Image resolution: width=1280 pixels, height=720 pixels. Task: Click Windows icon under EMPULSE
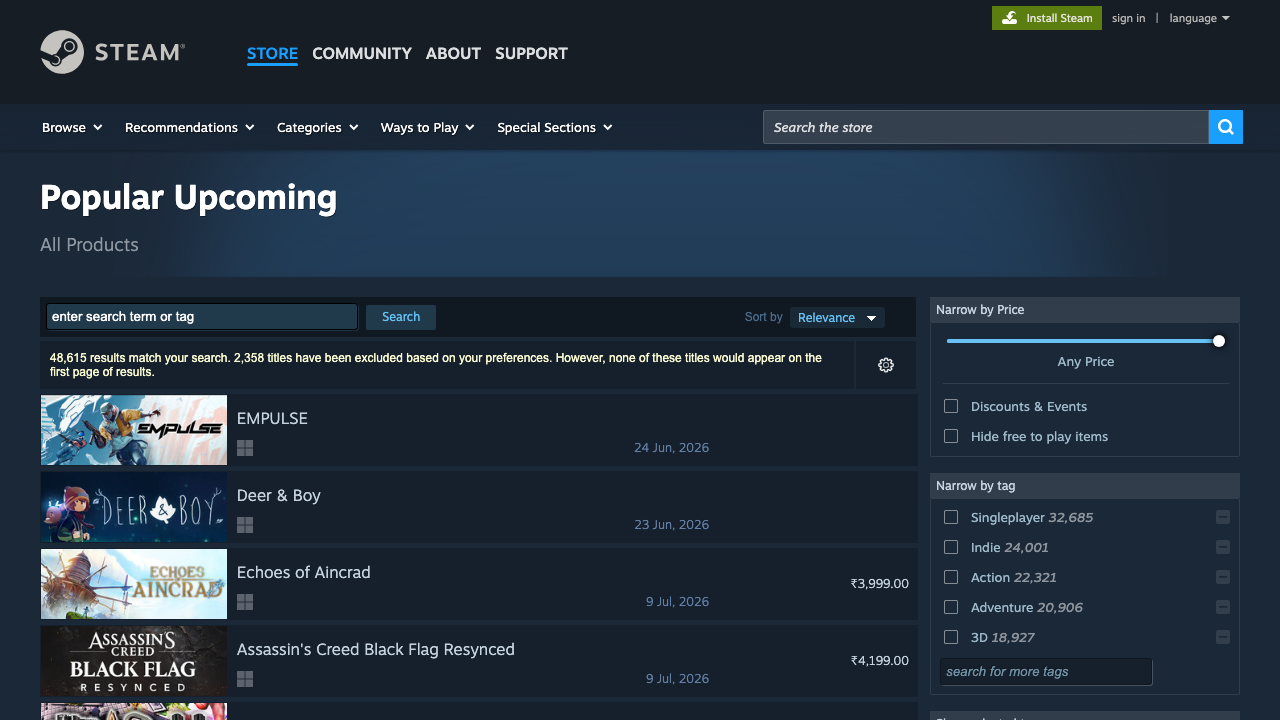pyautogui.click(x=245, y=448)
